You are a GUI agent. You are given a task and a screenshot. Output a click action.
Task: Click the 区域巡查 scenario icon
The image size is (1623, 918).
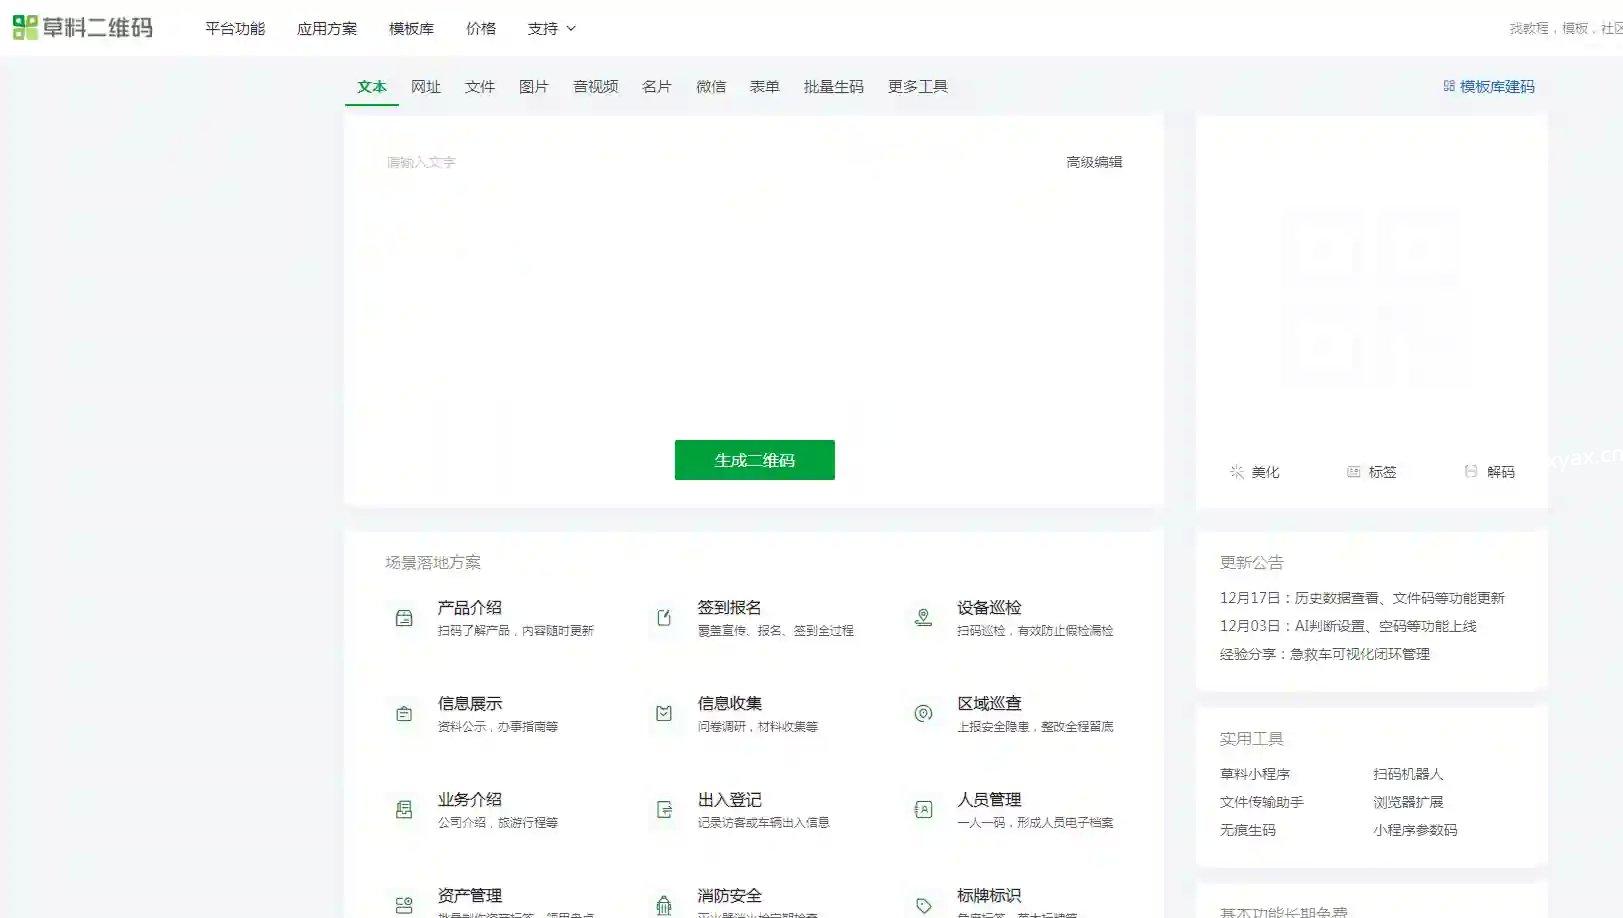click(923, 714)
